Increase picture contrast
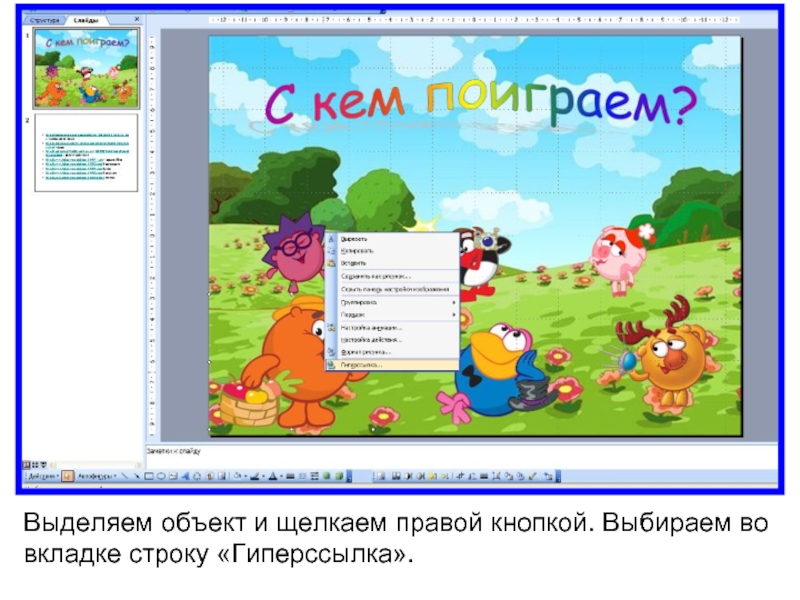This screenshot has width=800, height=600. [408, 477]
